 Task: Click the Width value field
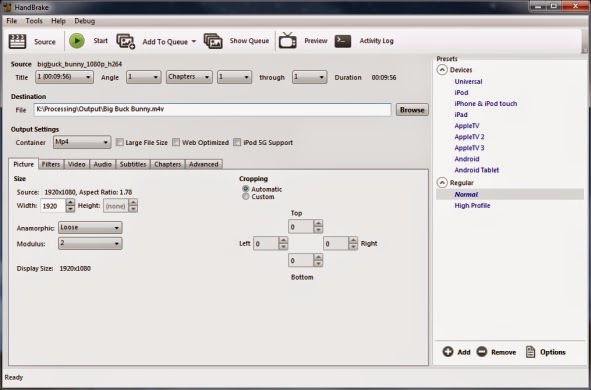(x=53, y=206)
